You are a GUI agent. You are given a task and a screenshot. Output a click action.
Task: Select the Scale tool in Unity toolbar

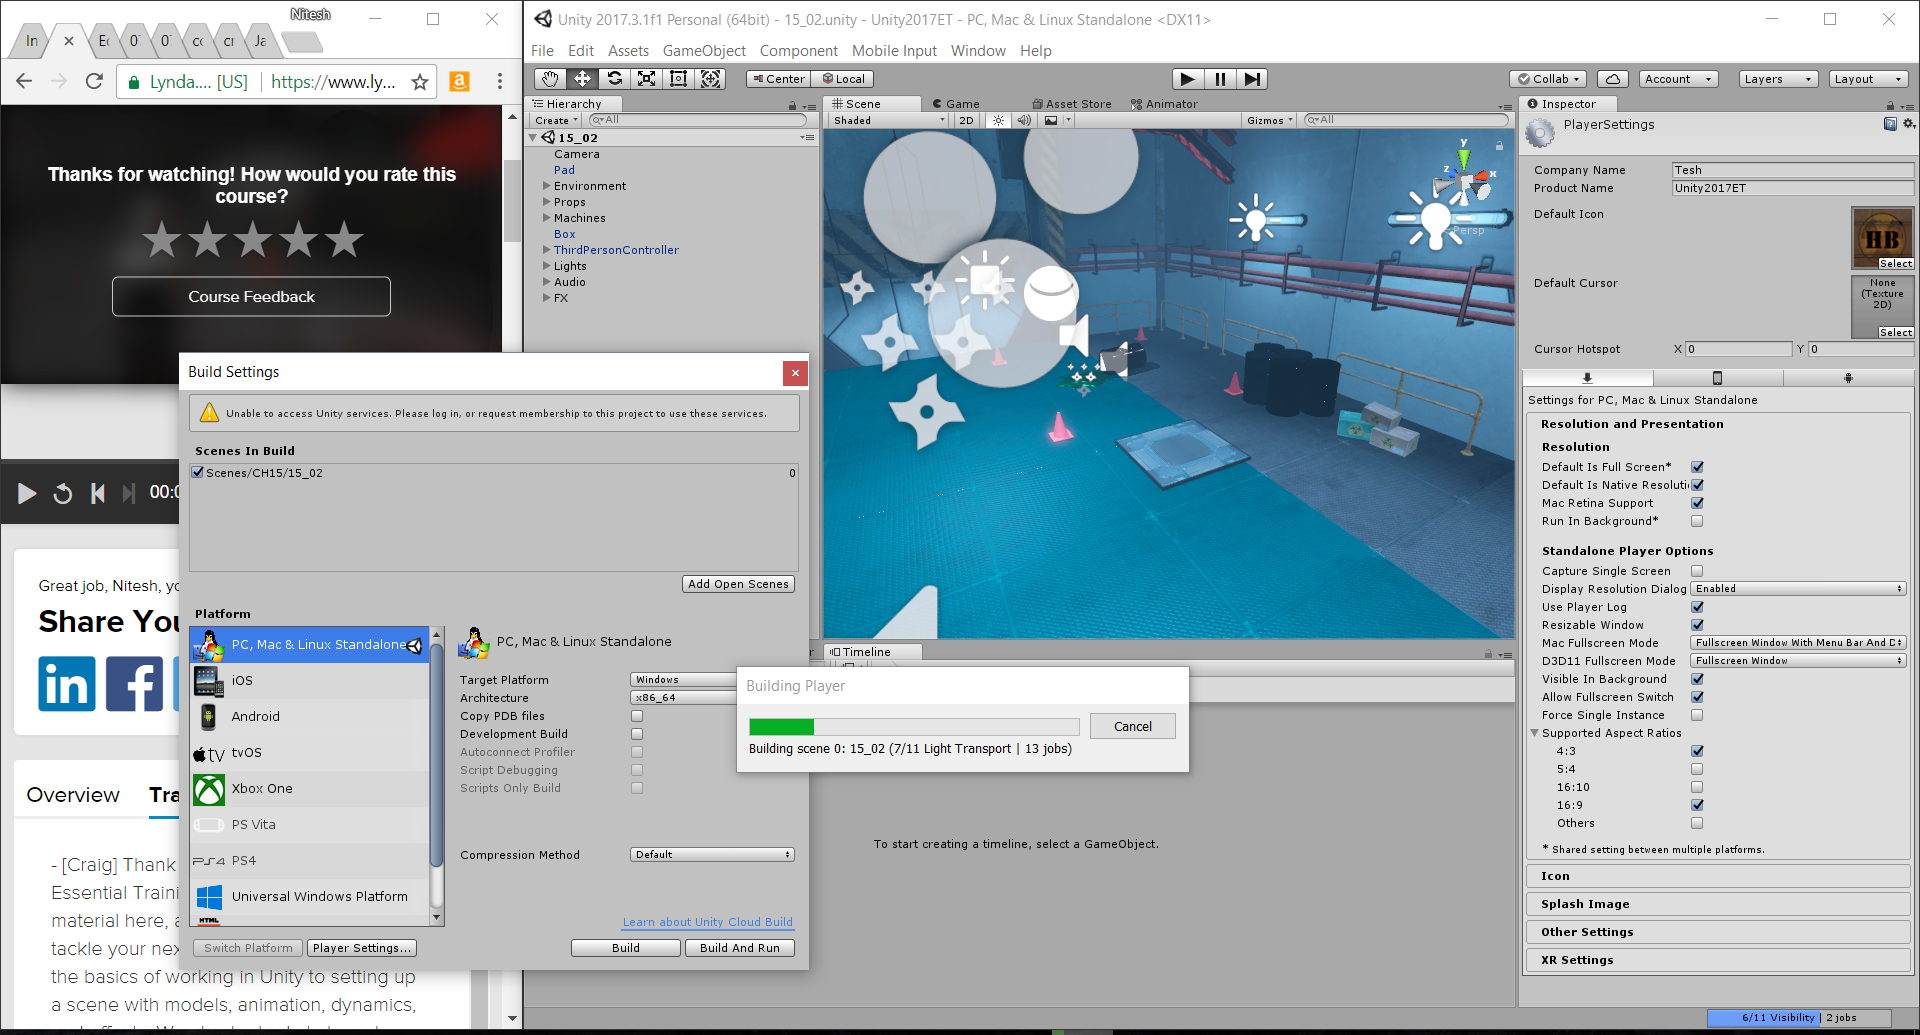646,79
